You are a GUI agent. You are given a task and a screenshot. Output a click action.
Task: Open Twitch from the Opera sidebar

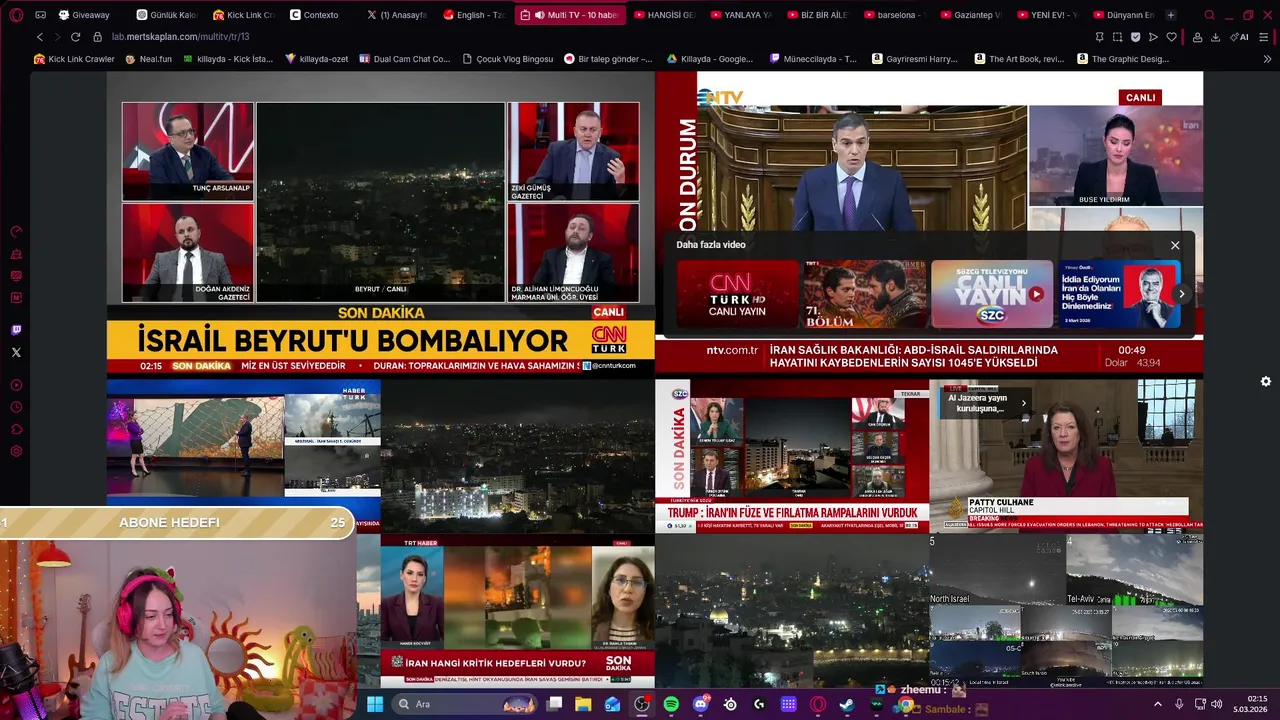16,330
